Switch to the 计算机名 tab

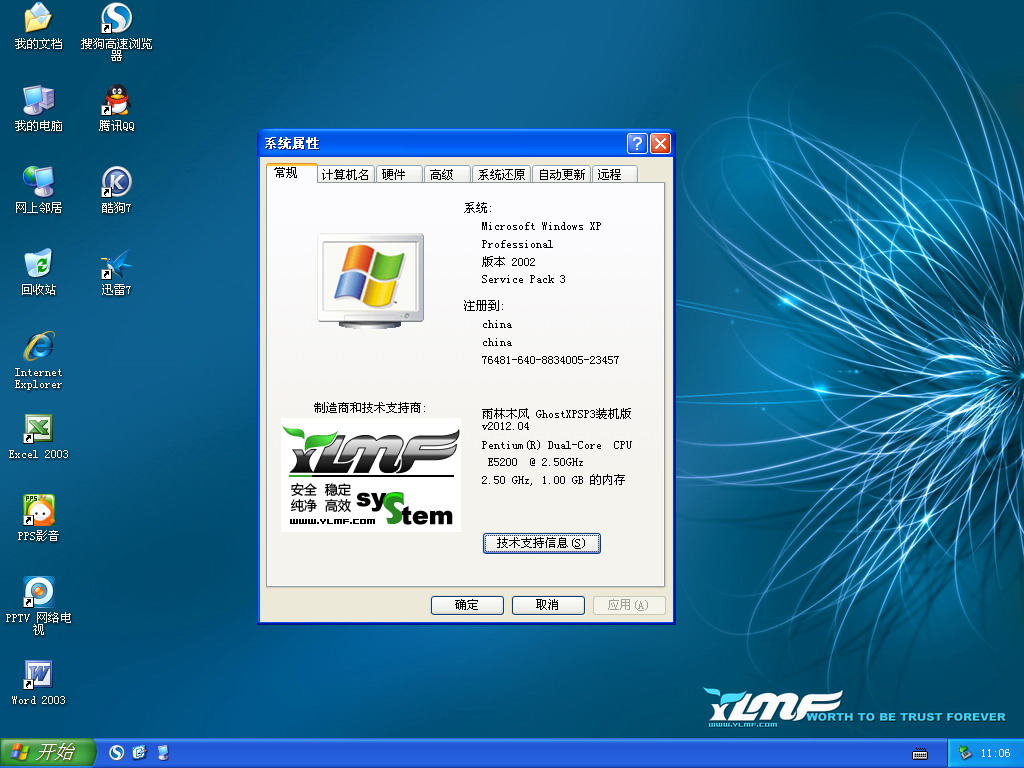[x=346, y=174]
